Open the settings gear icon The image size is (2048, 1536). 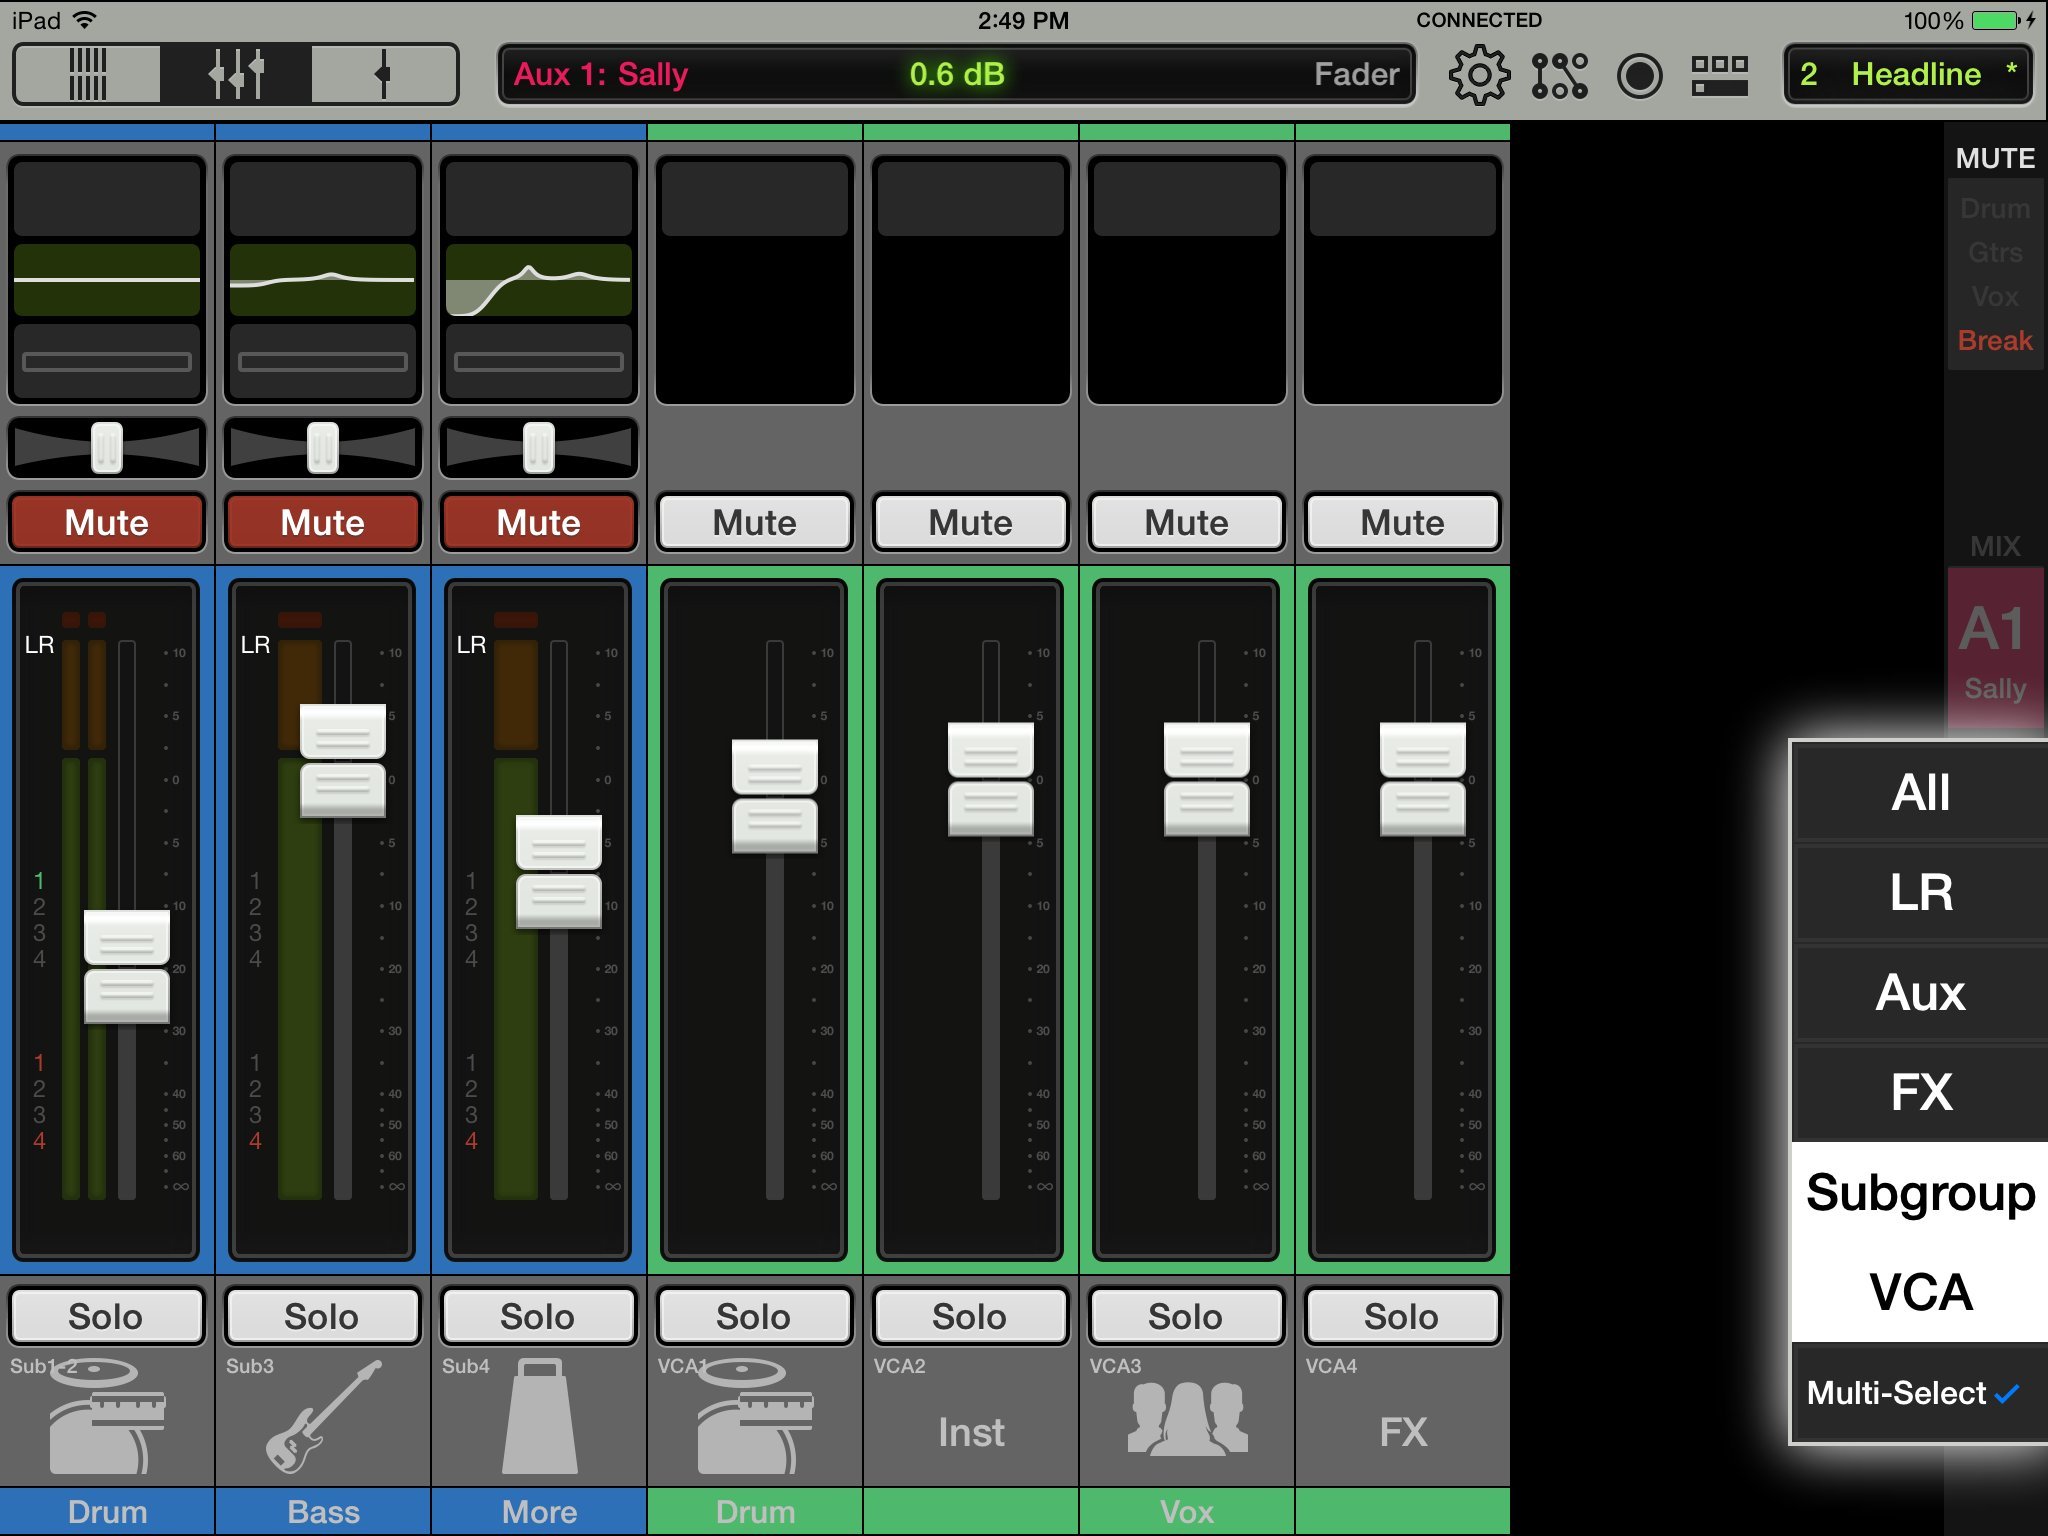pos(1478,75)
